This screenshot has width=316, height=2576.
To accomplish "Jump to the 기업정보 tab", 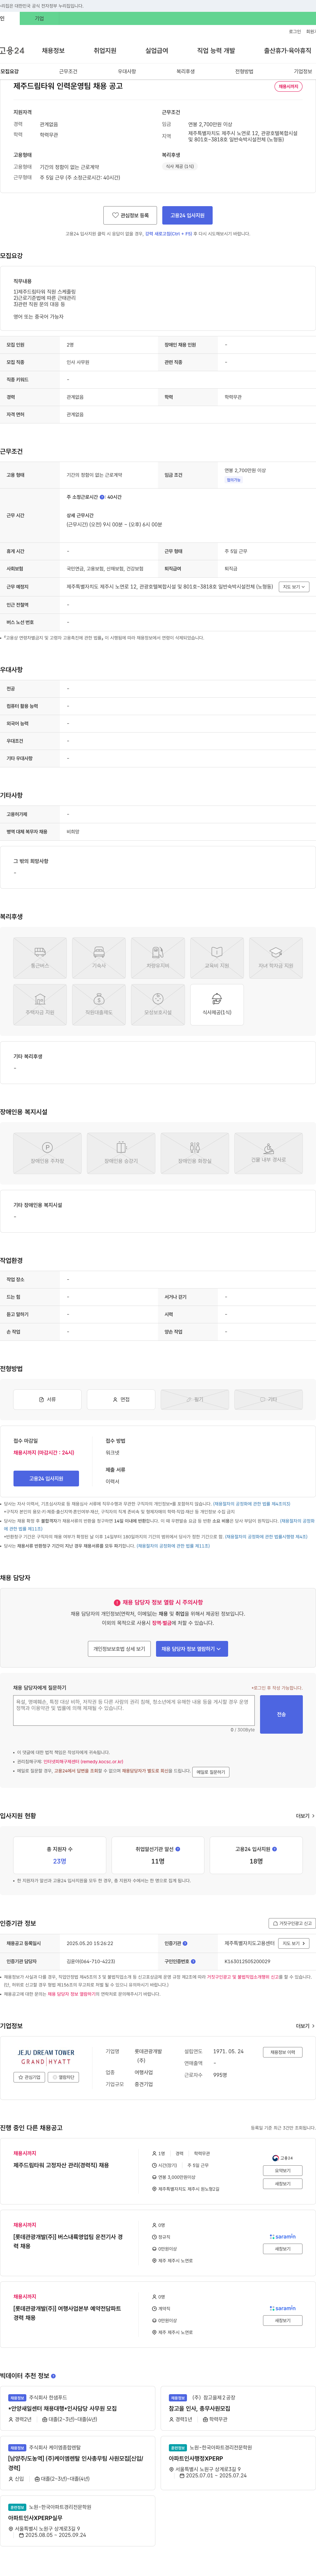I will 303,72.
